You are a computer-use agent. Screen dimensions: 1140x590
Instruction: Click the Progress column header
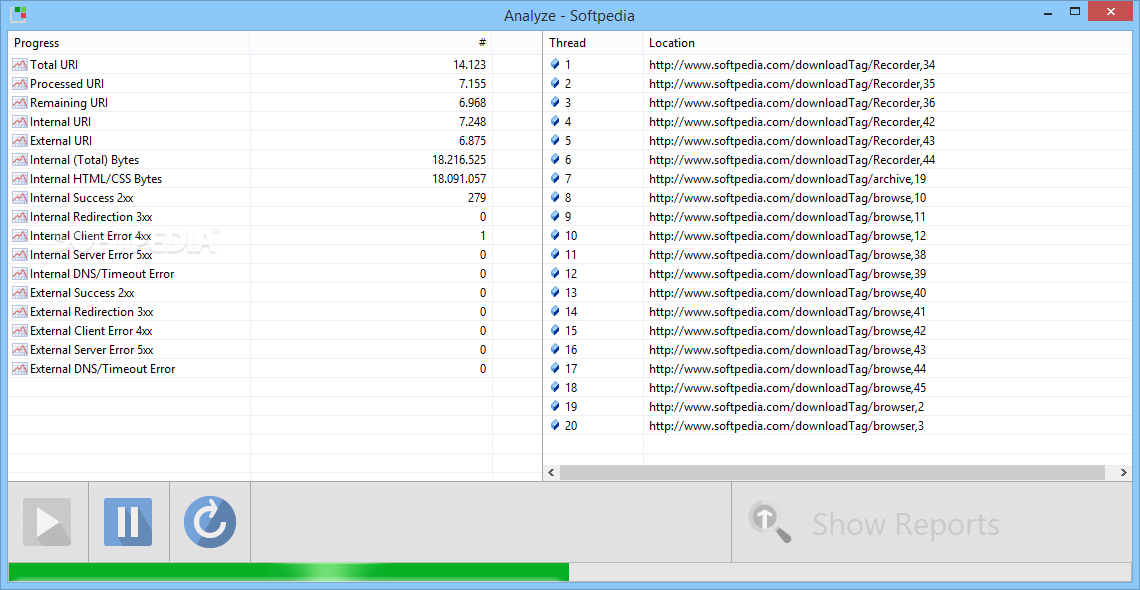[x=129, y=43]
